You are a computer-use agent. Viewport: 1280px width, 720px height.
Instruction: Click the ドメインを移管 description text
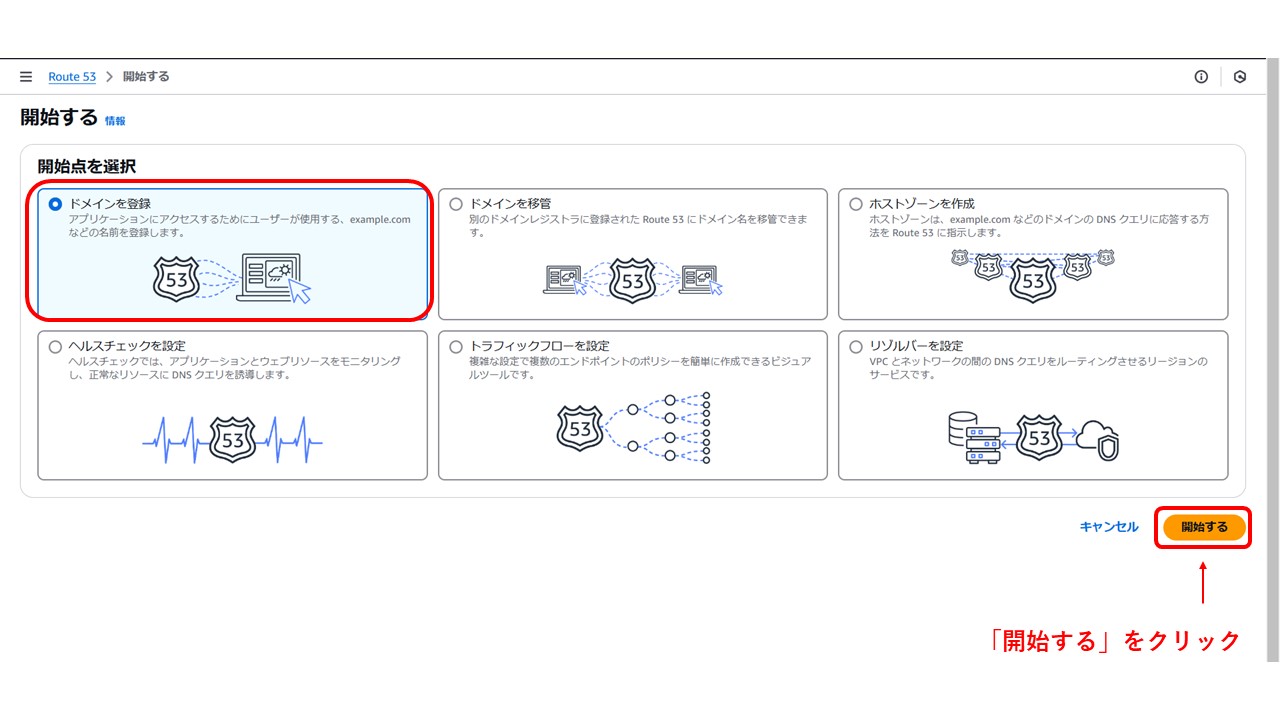[x=638, y=226]
